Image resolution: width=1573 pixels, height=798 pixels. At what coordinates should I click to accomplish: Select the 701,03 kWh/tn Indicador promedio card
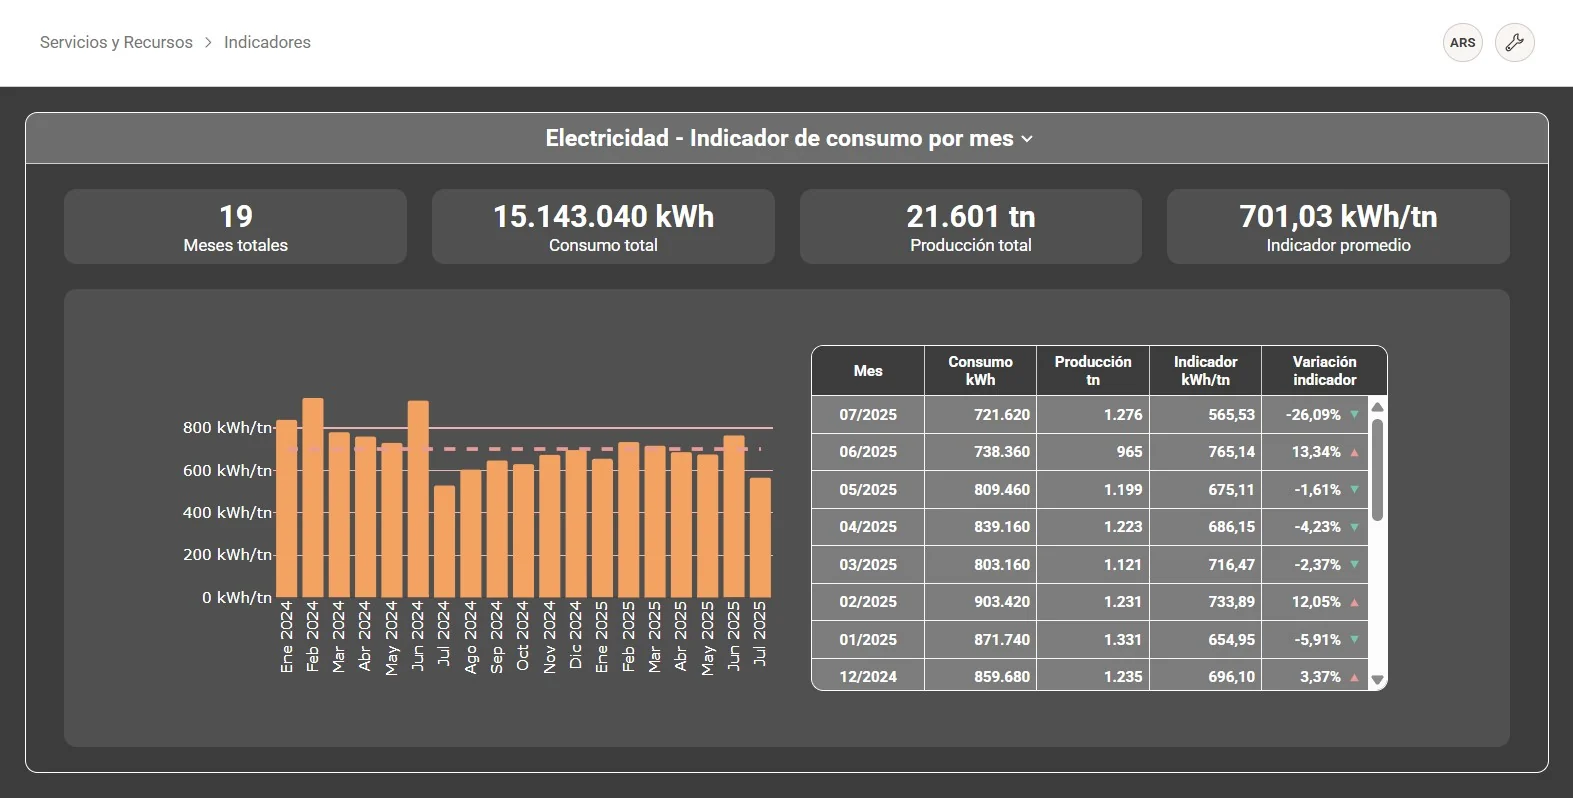click(1338, 227)
